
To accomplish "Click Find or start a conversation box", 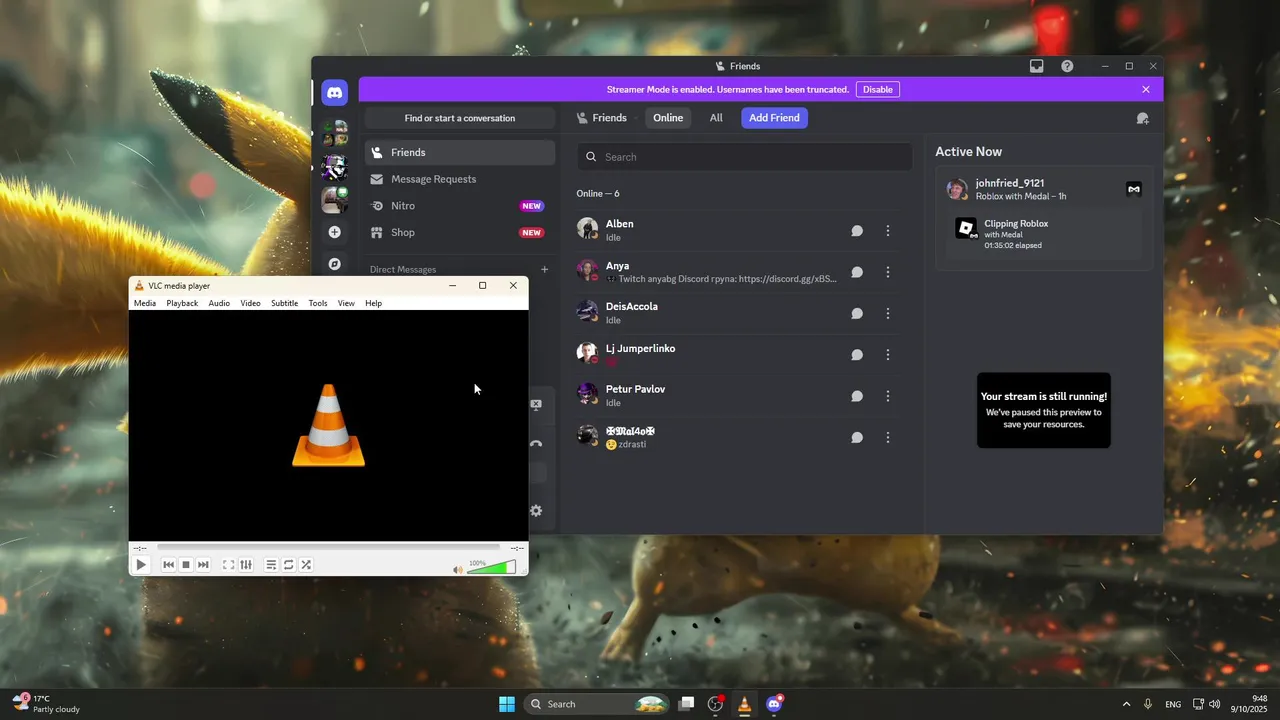I will [460, 118].
